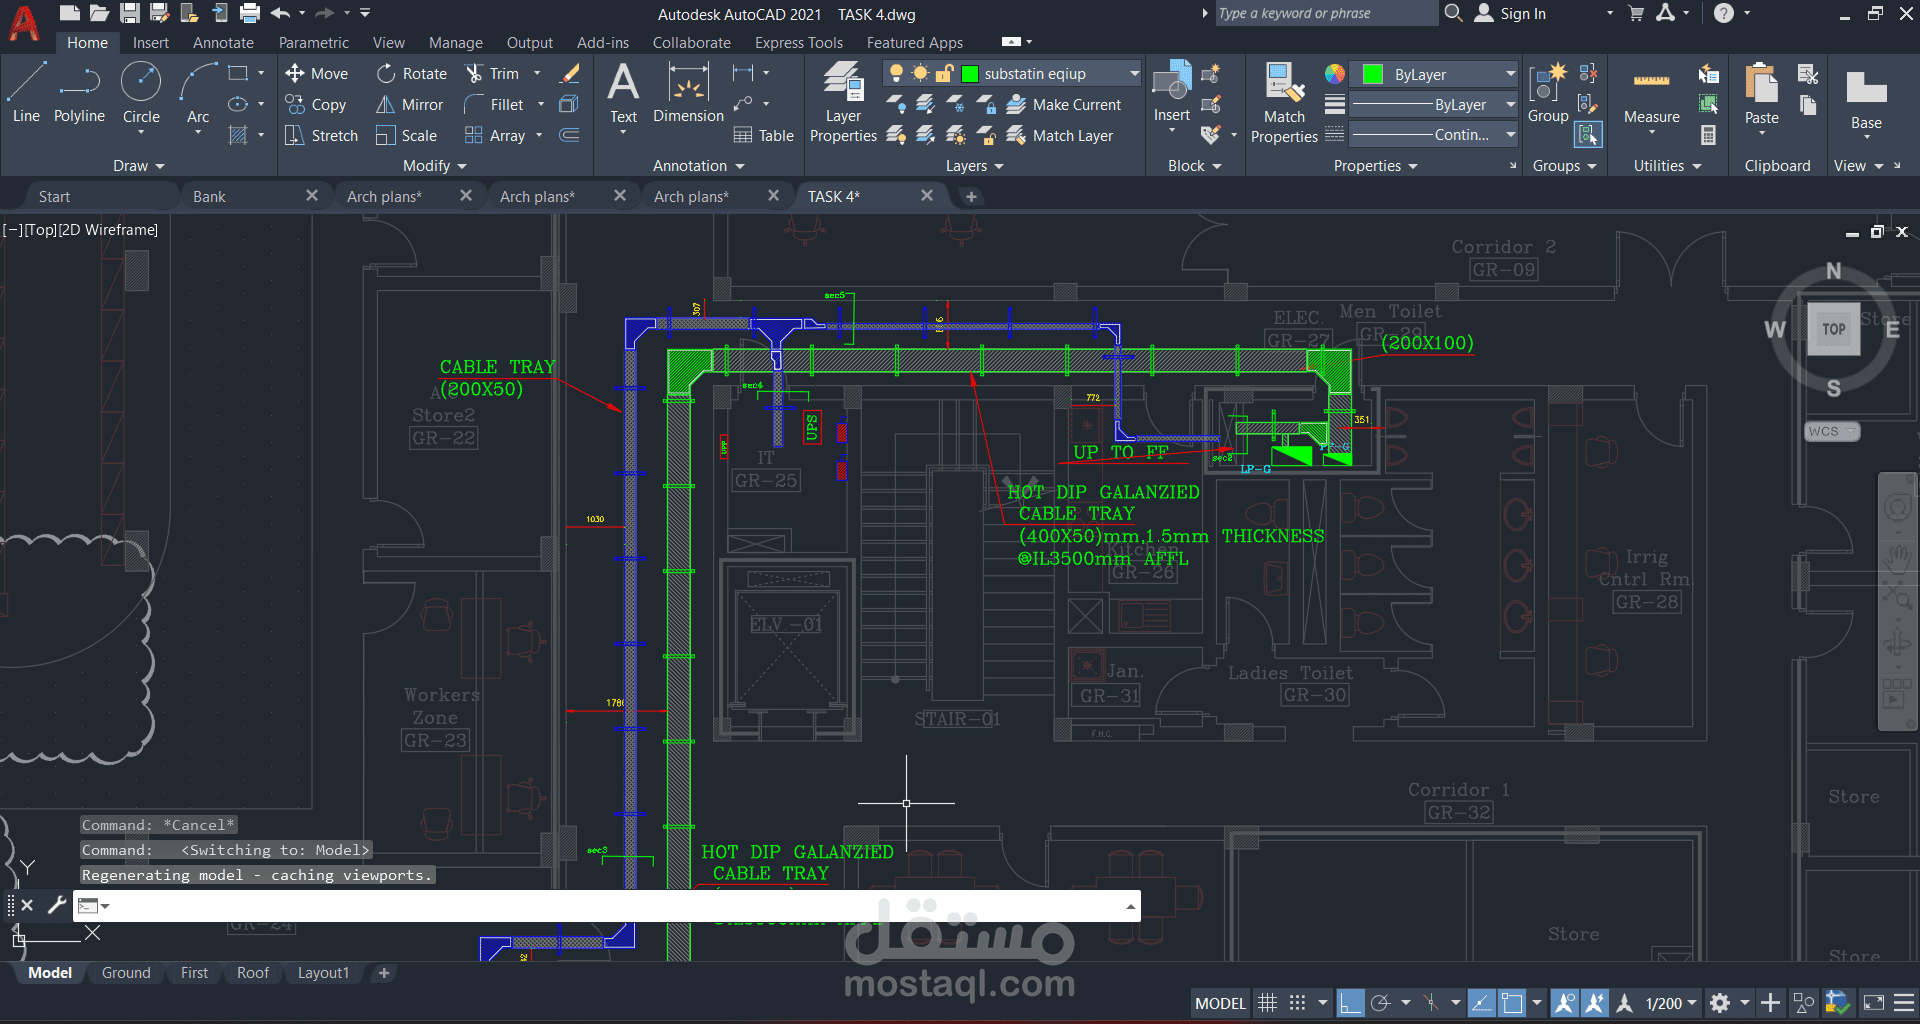1920x1024 pixels.
Task: Click the Move tool
Action: [x=316, y=73]
